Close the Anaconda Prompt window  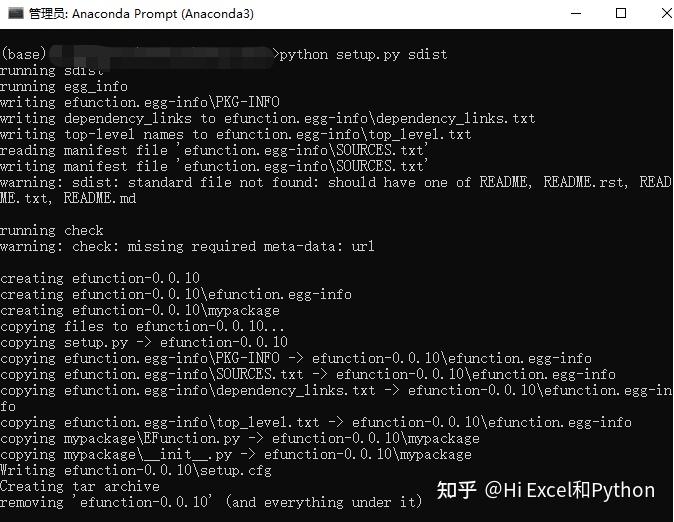click(x=667, y=13)
